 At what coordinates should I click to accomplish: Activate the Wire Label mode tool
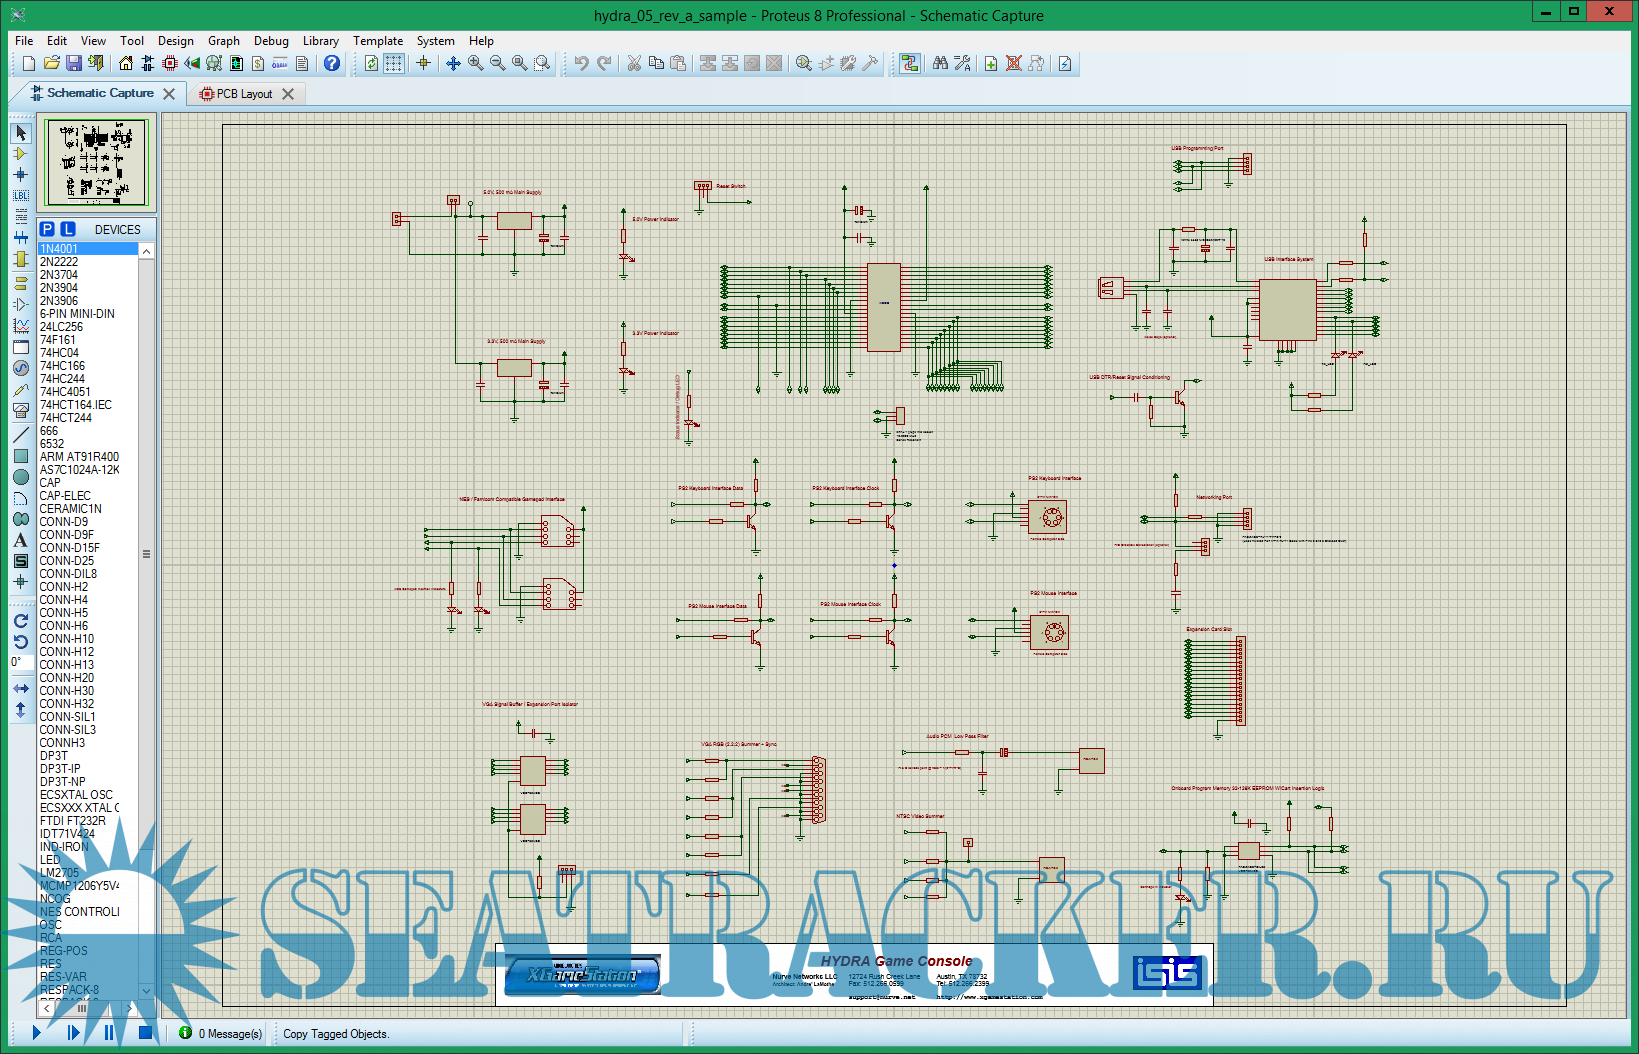(20, 196)
